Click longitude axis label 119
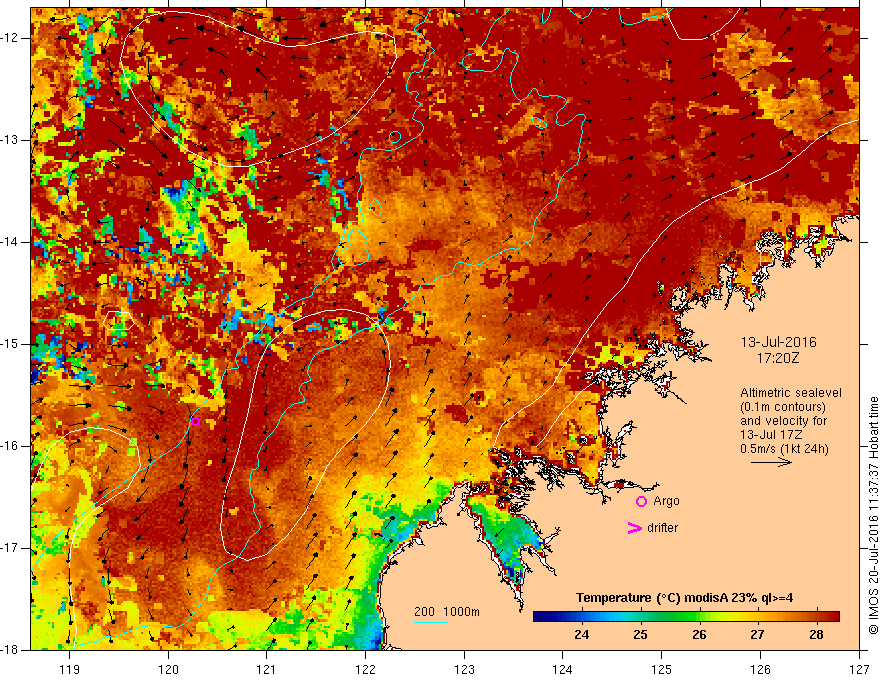The height and width of the screenshot is (680, 880). click(x=70, y=669)
